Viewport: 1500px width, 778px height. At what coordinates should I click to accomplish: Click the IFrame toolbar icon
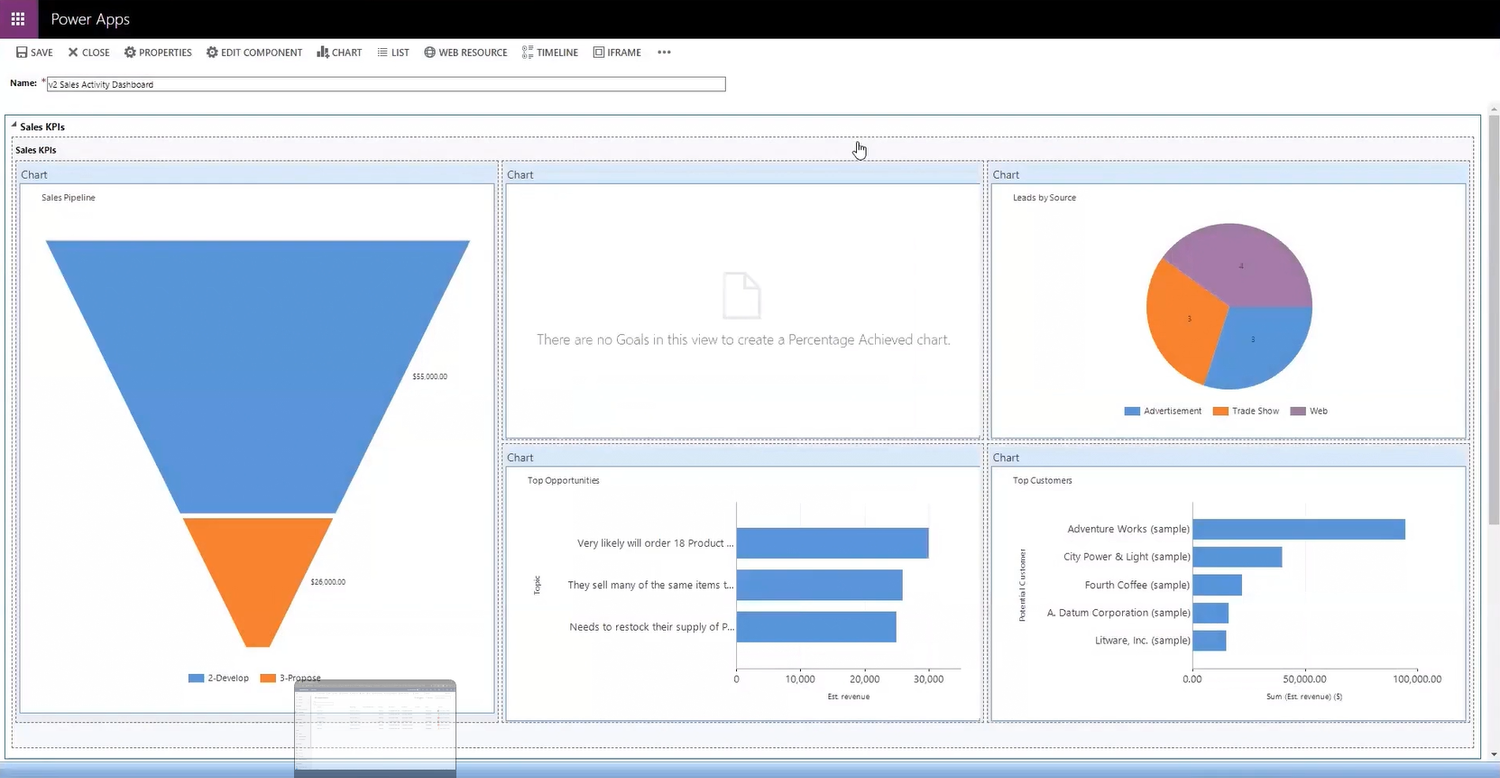[x=598, y=52]
